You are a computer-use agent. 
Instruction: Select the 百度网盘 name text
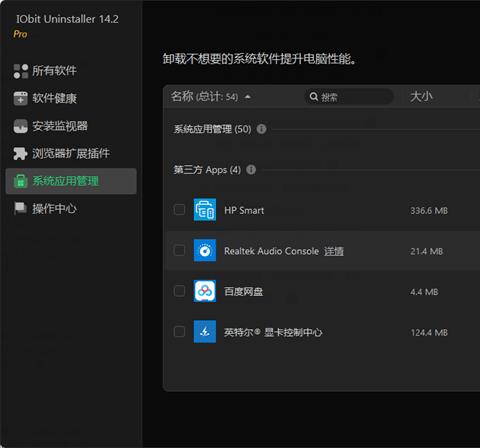click(243, 292)
